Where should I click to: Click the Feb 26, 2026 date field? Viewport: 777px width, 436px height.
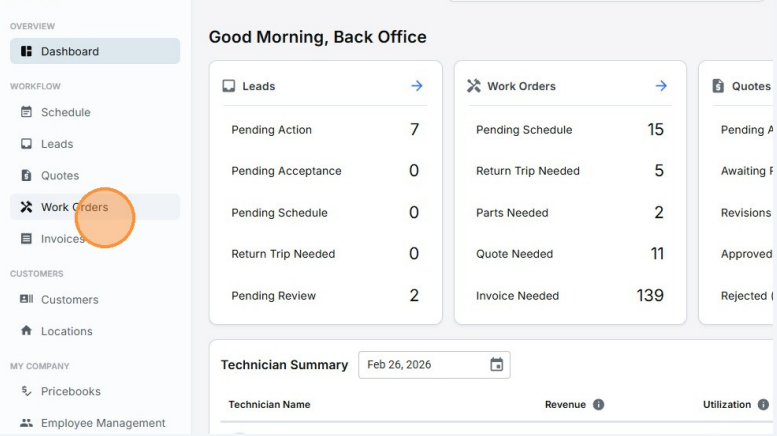click(420, 365)
